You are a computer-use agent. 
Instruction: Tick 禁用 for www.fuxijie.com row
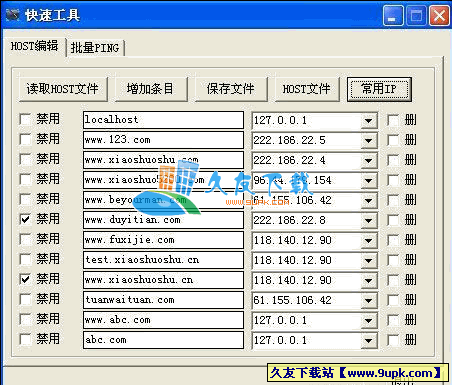[25, 239]
